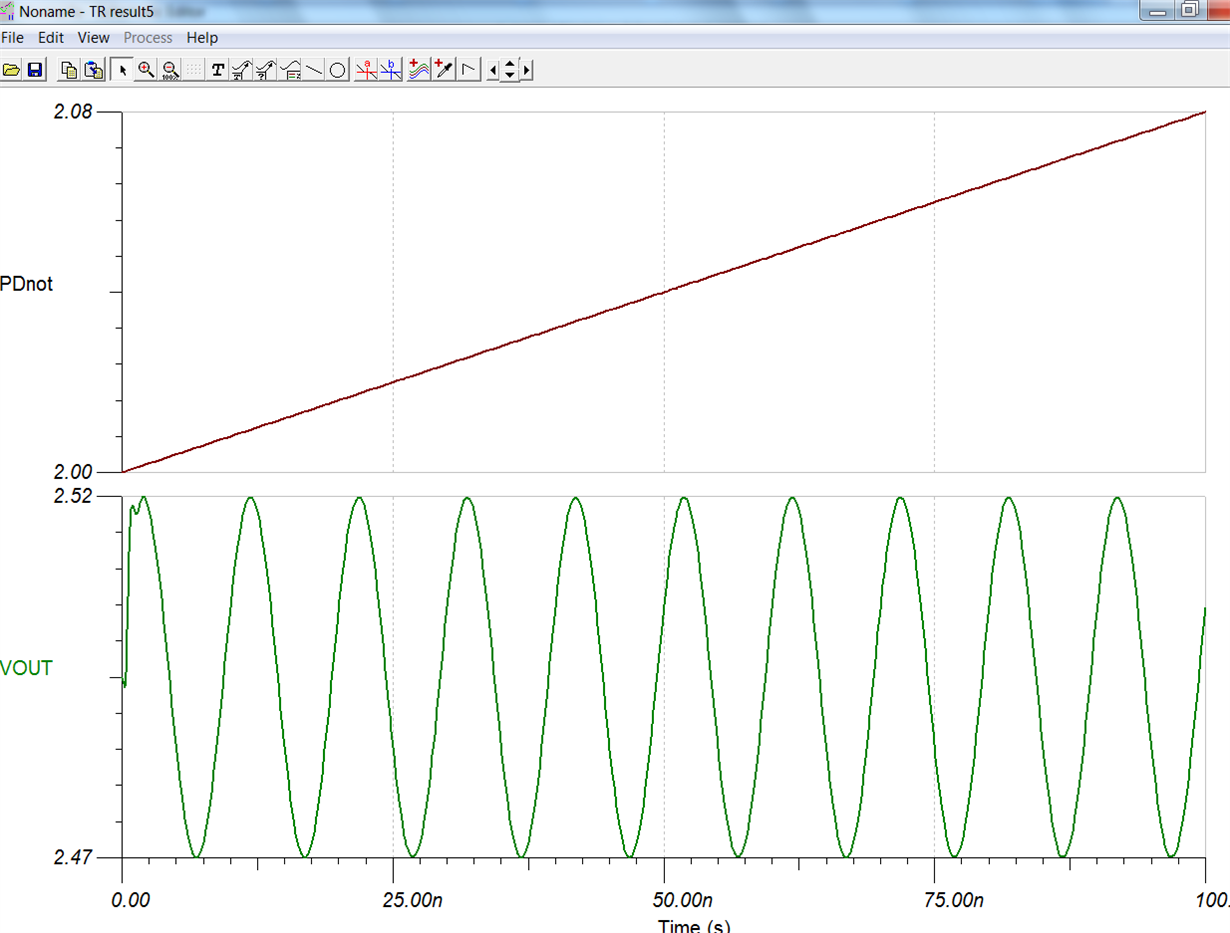1230x933 pixels.
Task: Click the Open file folder icon
Action: [x=12, y=70]
